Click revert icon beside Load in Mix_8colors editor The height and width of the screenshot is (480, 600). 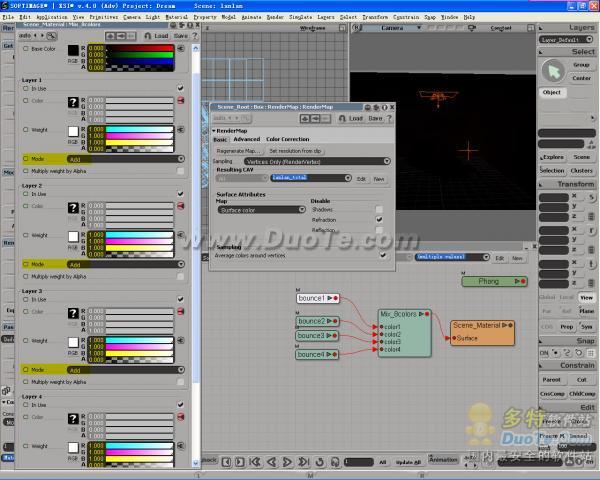point(148,36)
